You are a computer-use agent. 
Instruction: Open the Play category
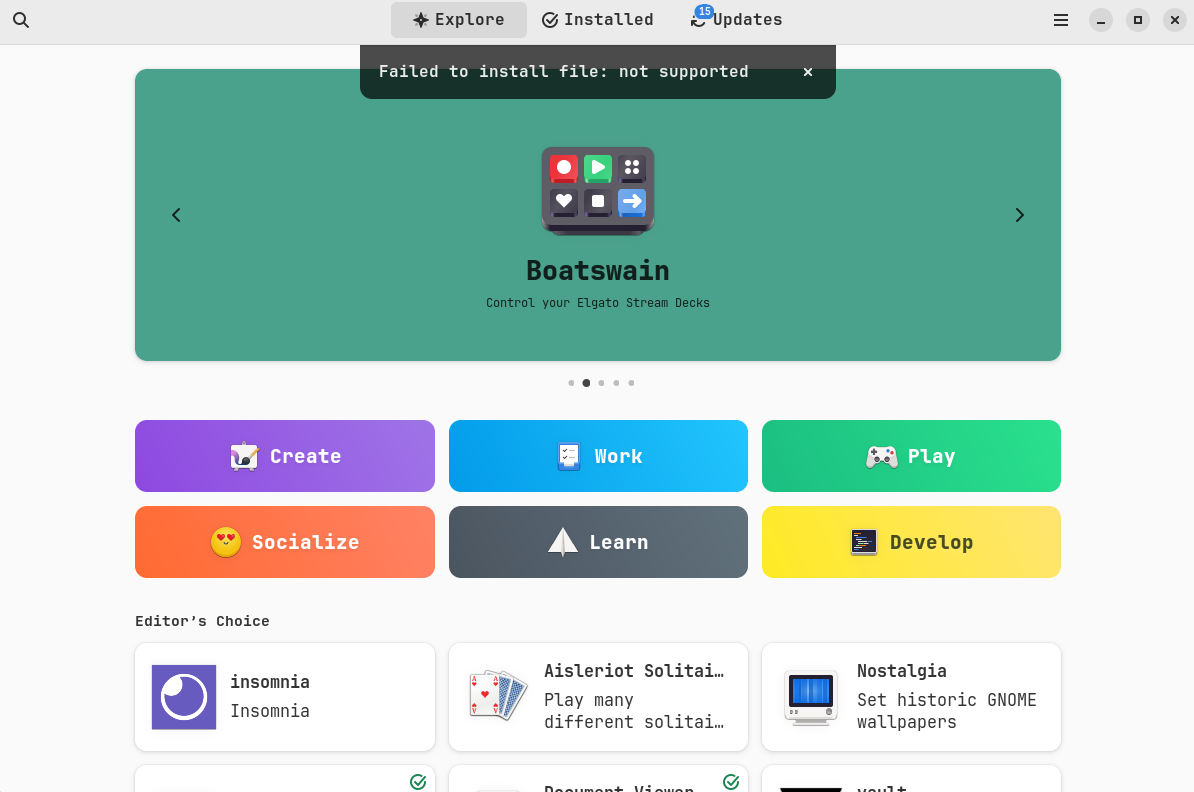pos(911,456)
